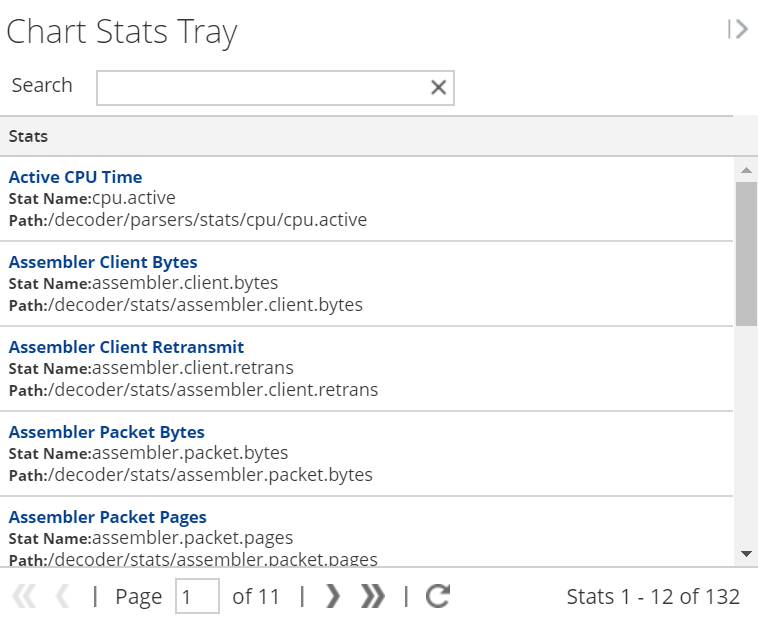Select the Assembler Client Bytes stat
Viewport: 758px width, 622px height.
(103, 262)
